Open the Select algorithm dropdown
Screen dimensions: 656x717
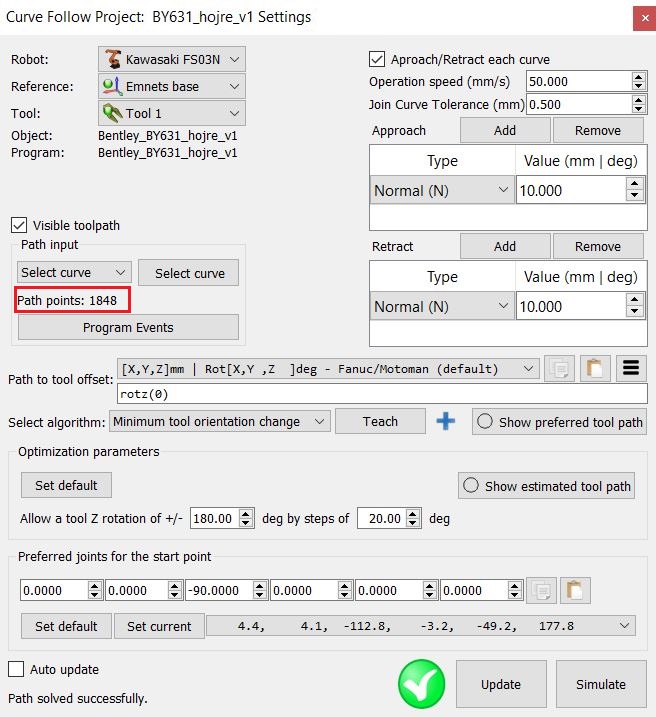219,421
